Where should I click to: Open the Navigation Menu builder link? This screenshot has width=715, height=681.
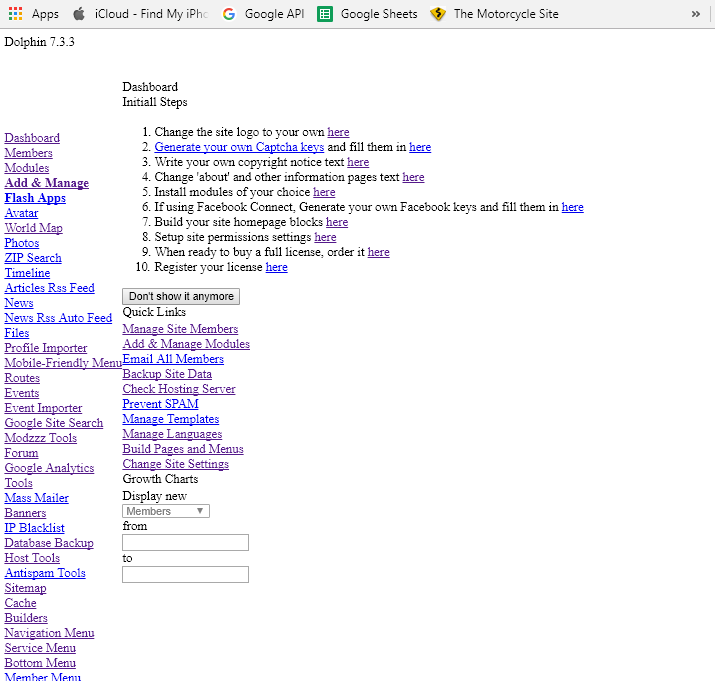click(49, 633)
